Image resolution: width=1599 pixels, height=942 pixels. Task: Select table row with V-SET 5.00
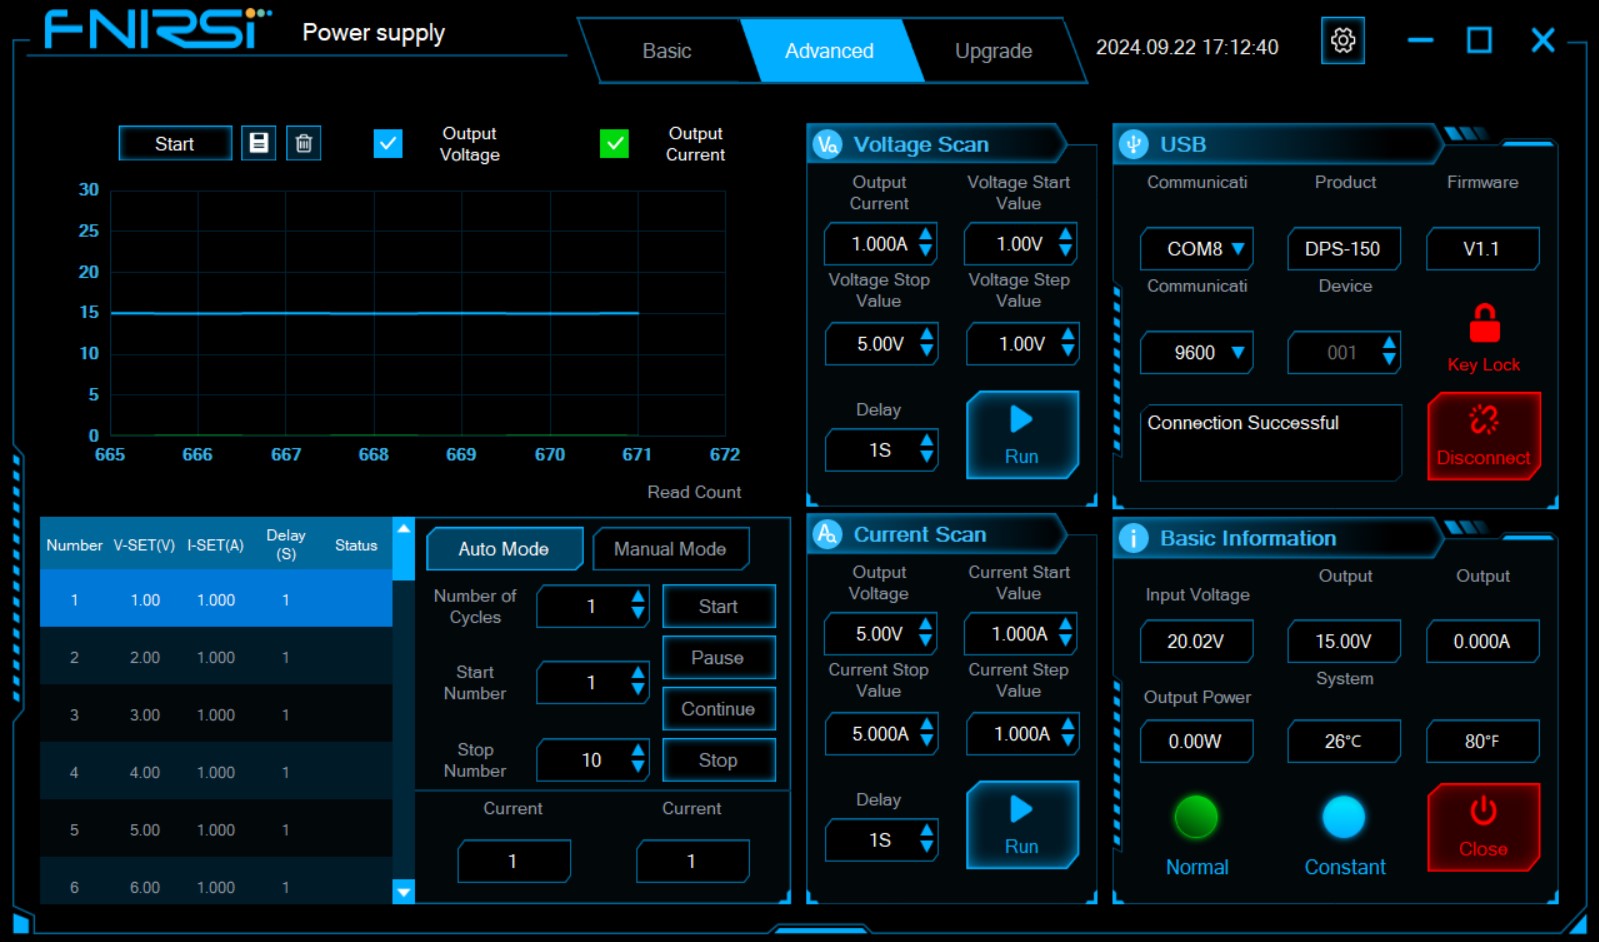point(216,830)
